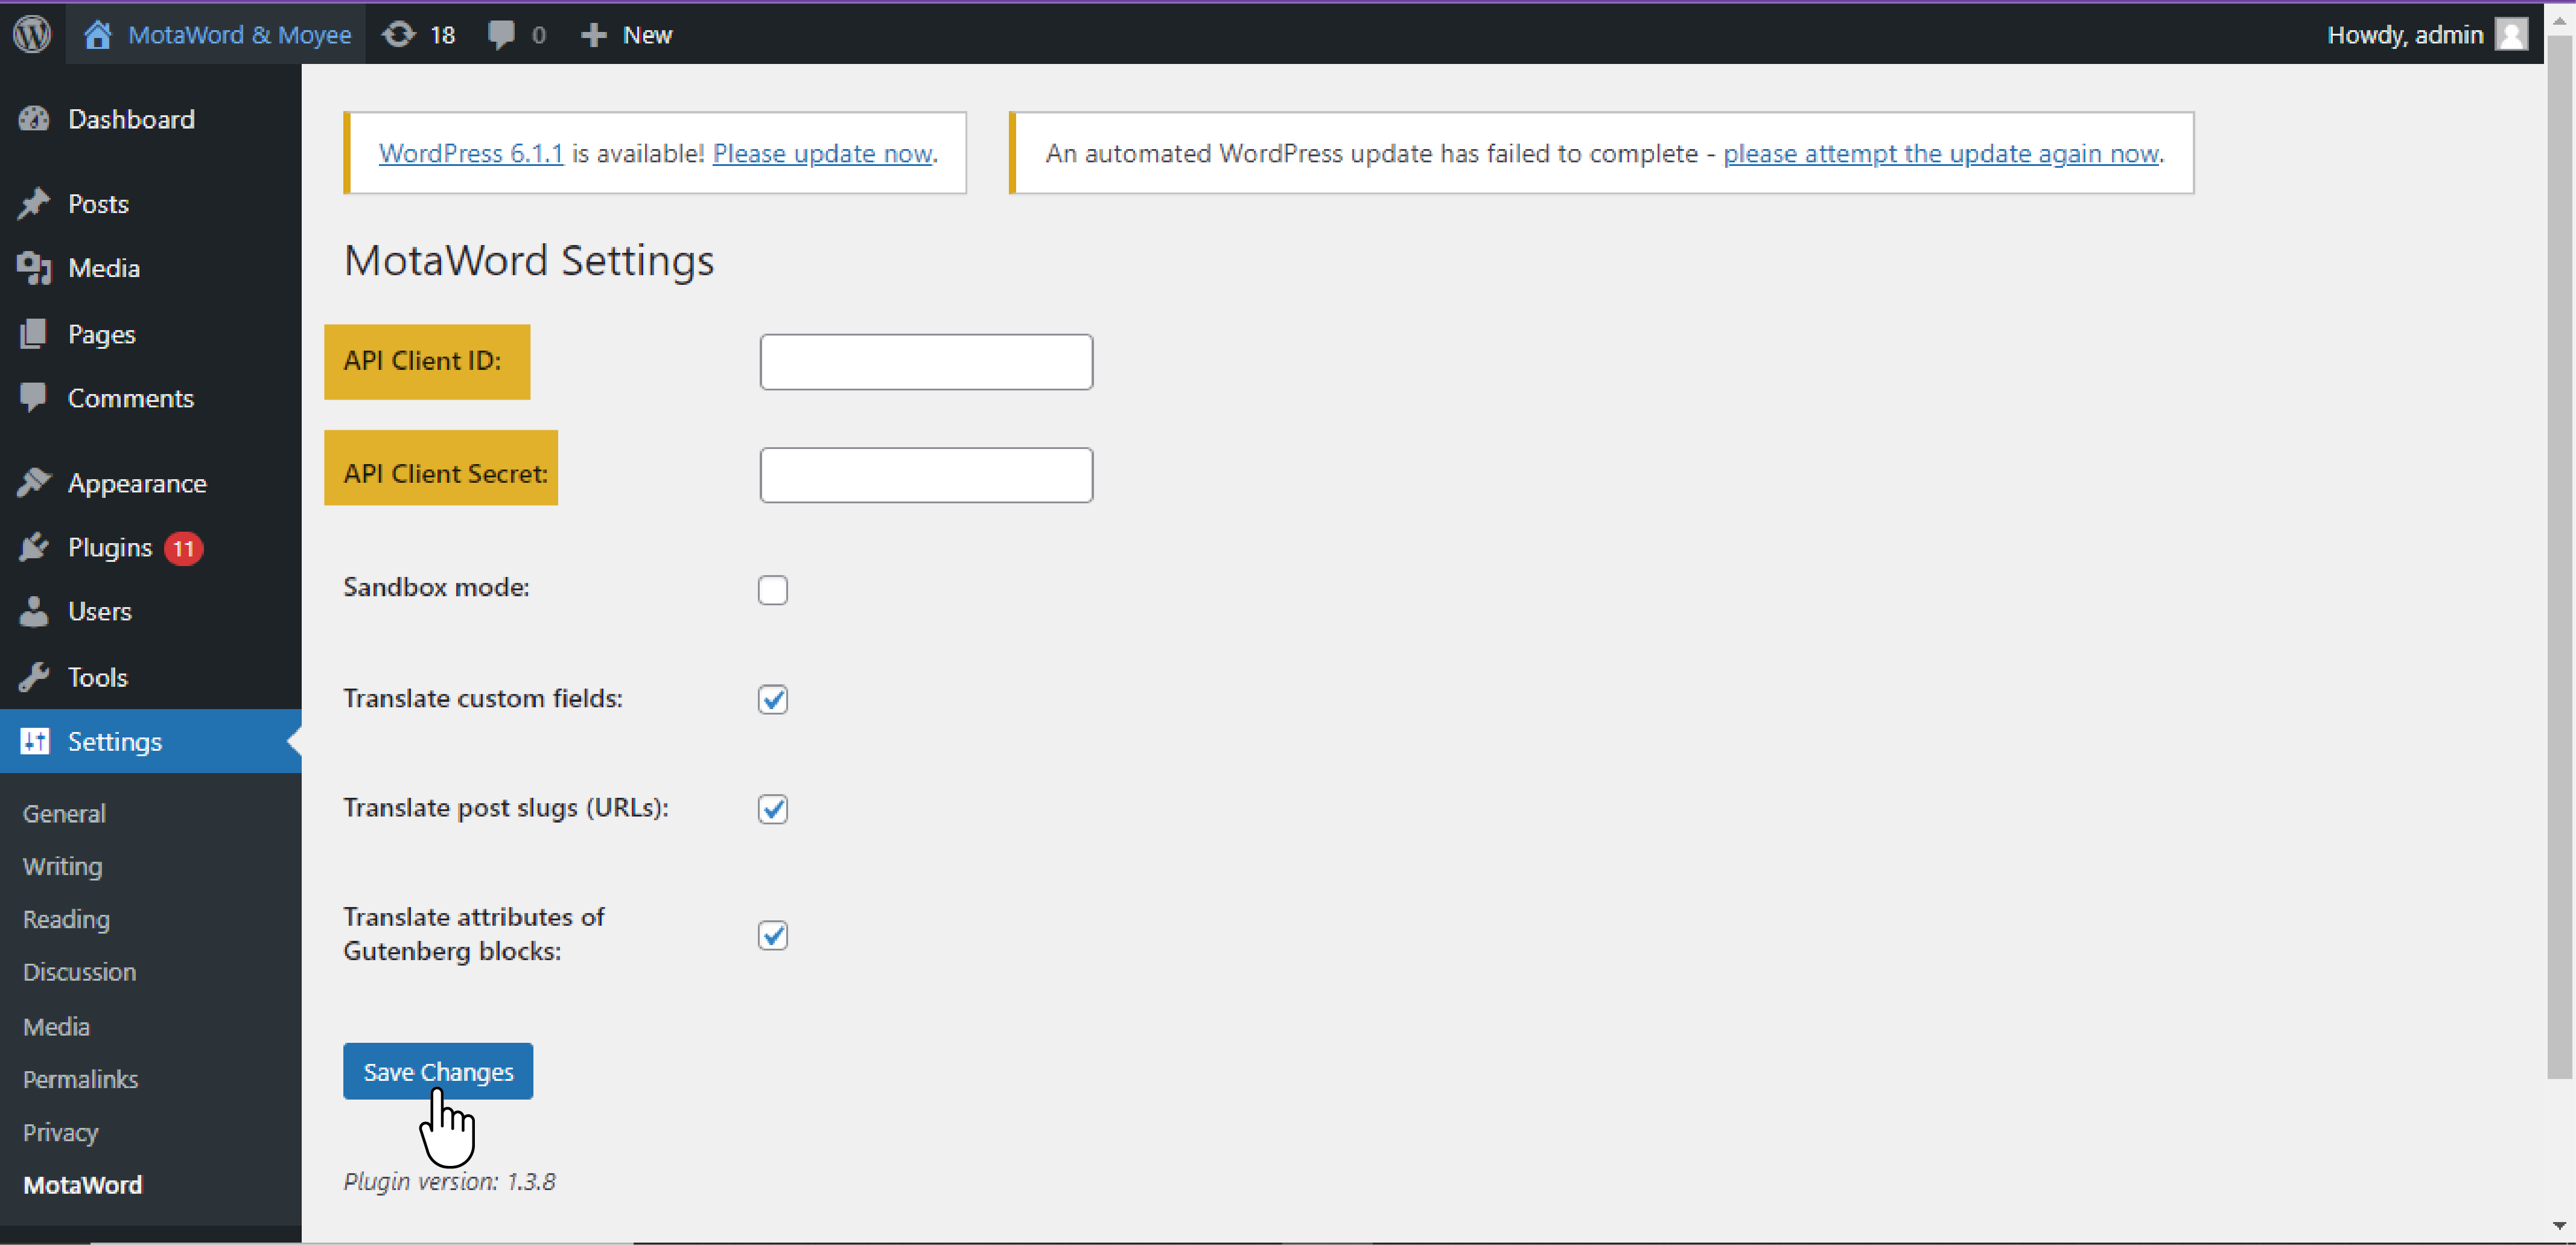Enable the Sandbox mode checkbox
The width and height of the screenshot is (2576, 1245).
point(772,590)
